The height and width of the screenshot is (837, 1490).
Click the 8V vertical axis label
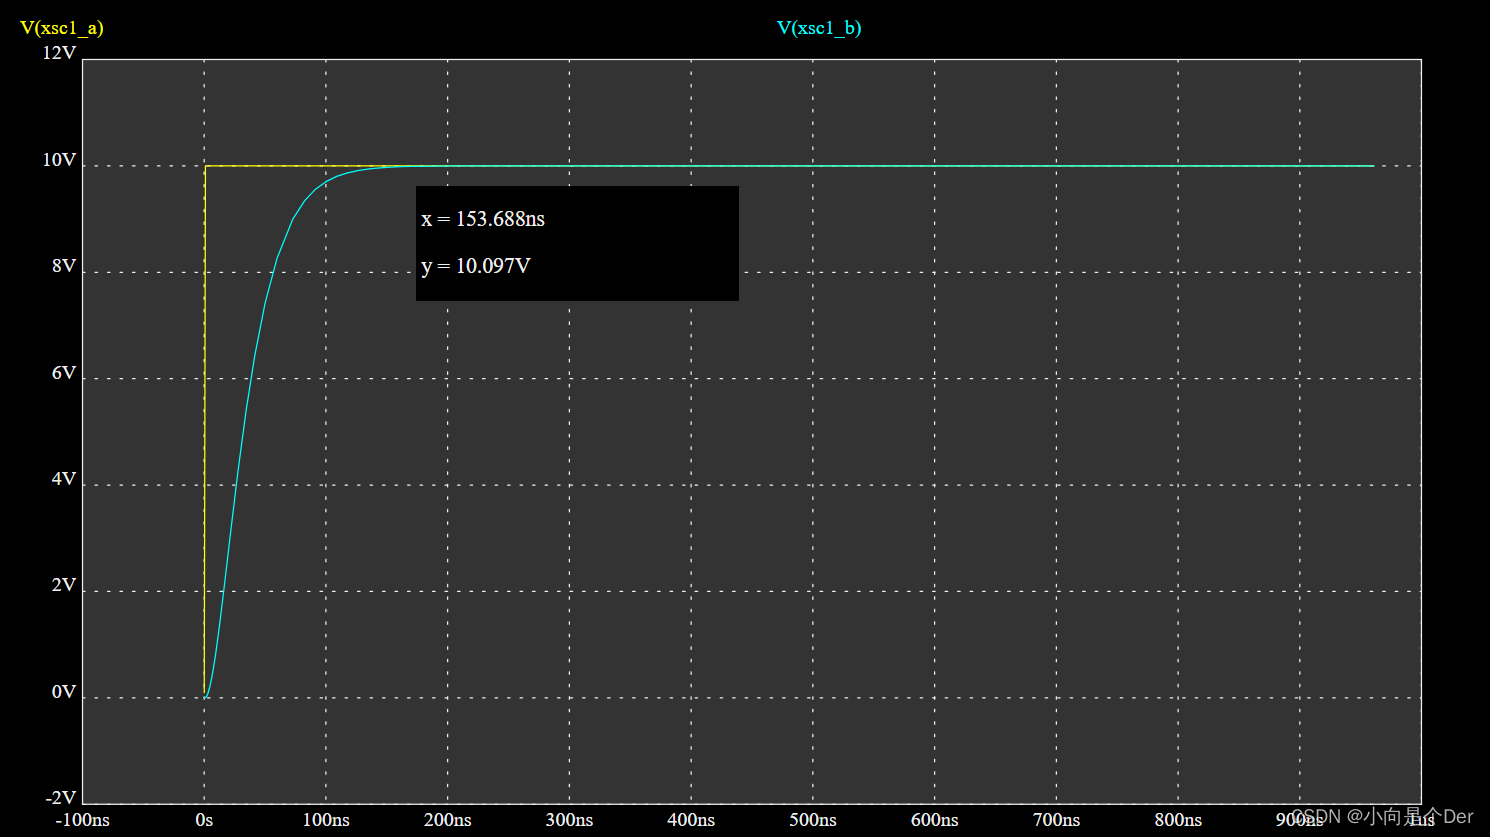click(64, 266)
